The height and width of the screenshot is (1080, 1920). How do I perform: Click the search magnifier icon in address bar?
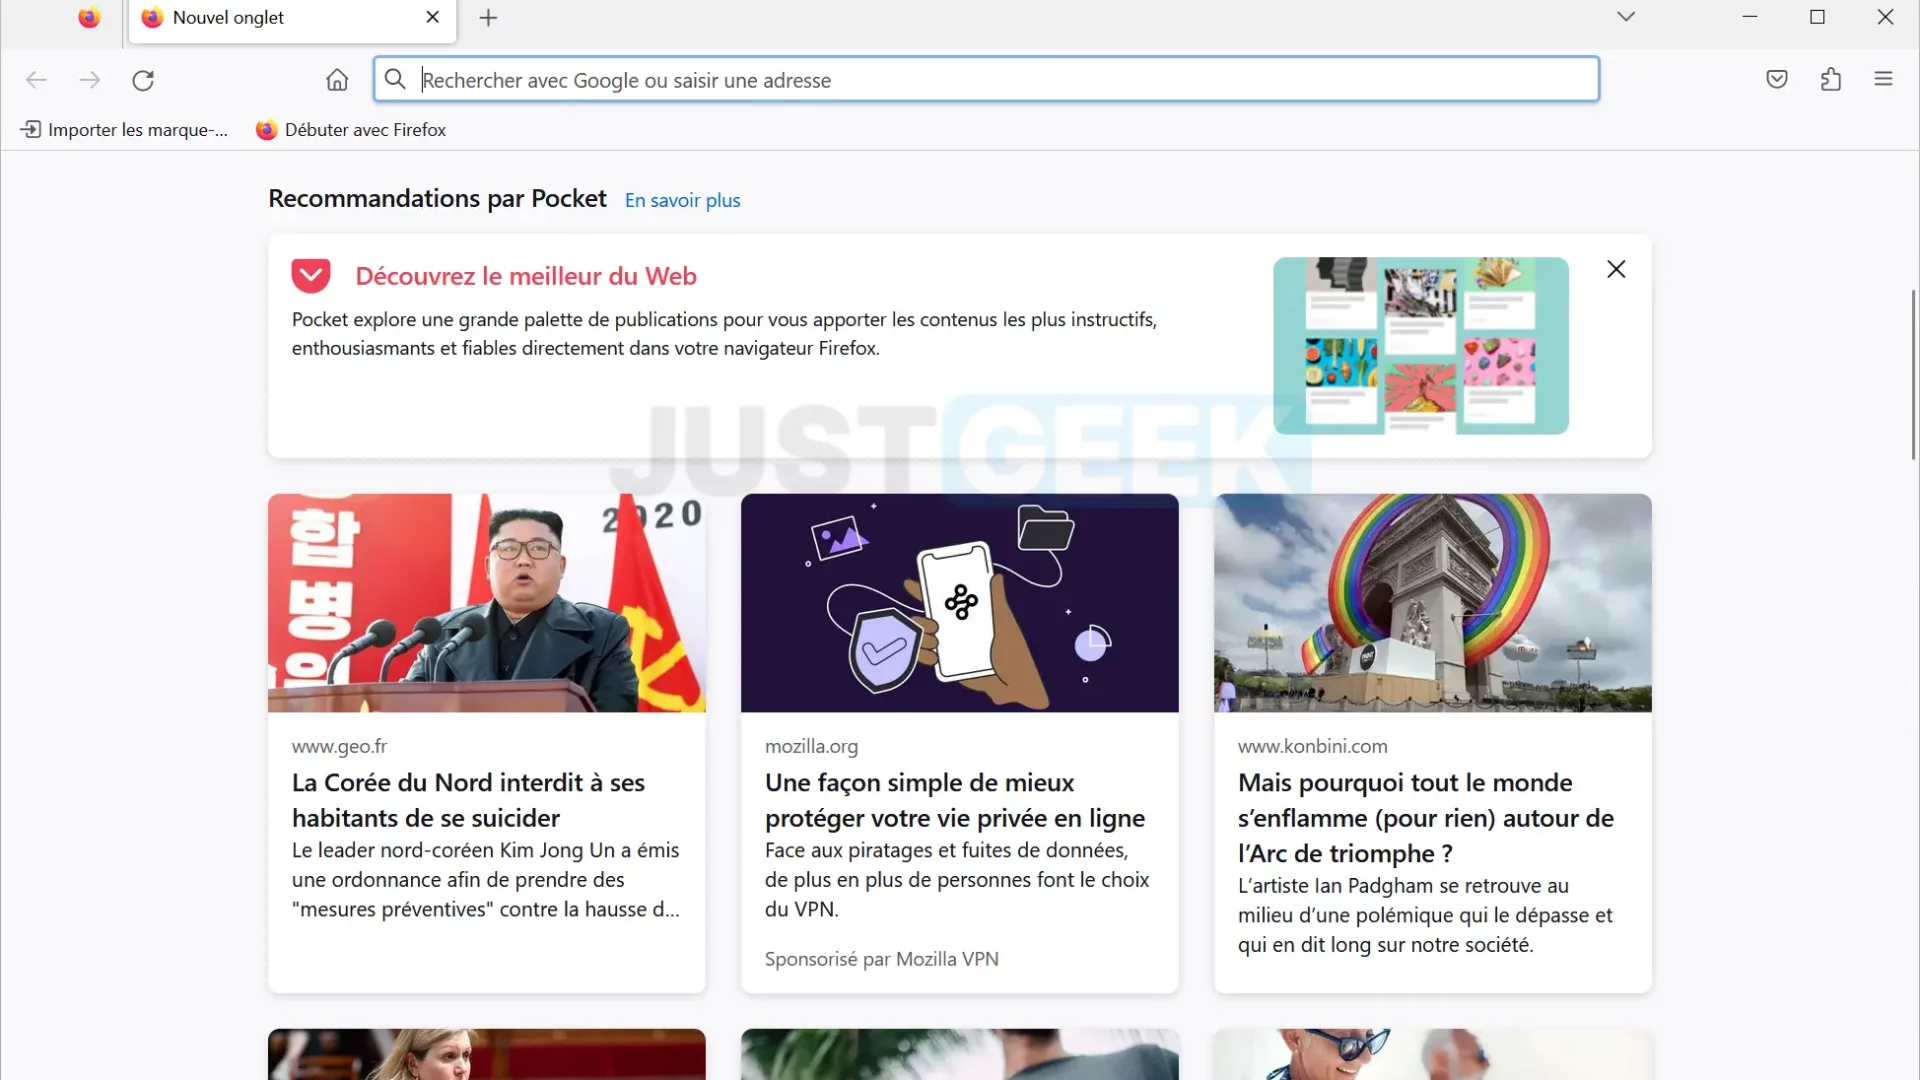click(395, 80)
